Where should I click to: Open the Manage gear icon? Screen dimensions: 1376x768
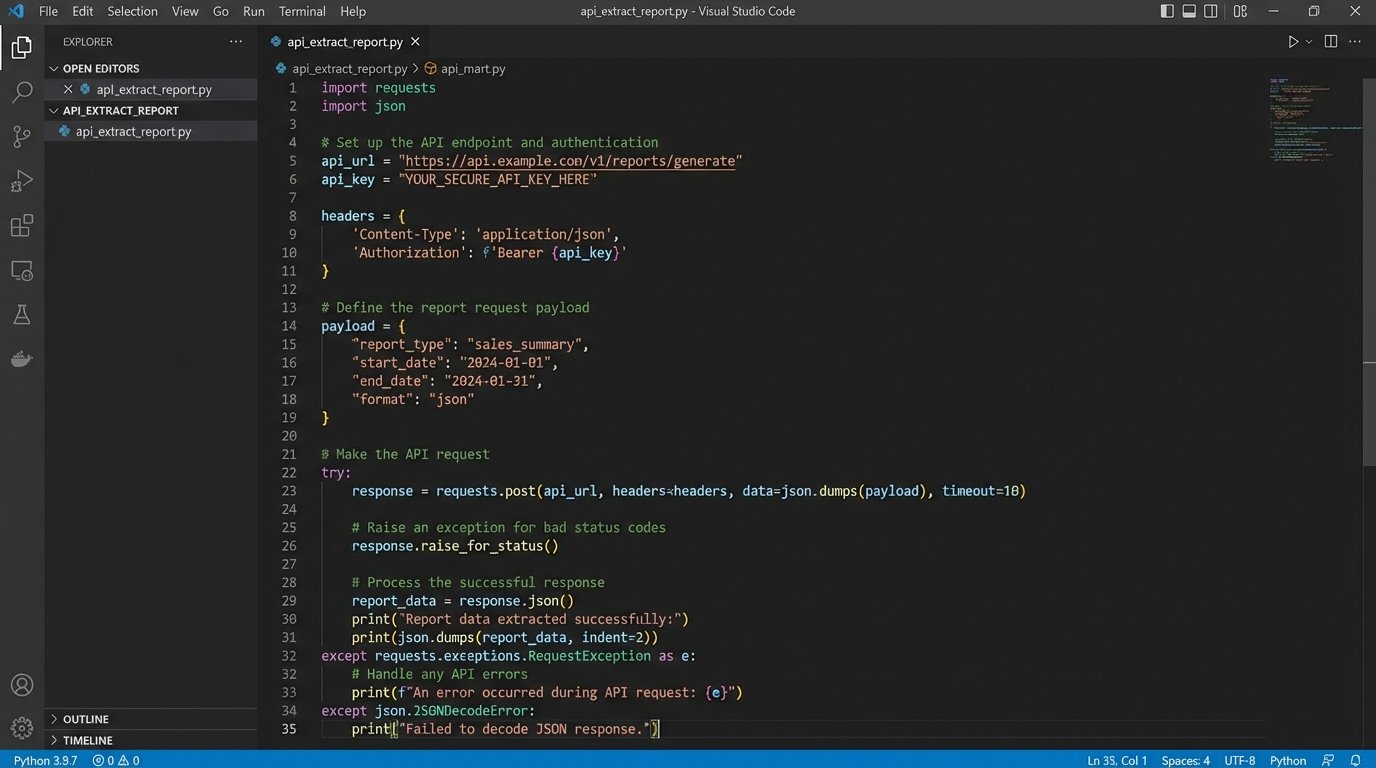point(22,728)
